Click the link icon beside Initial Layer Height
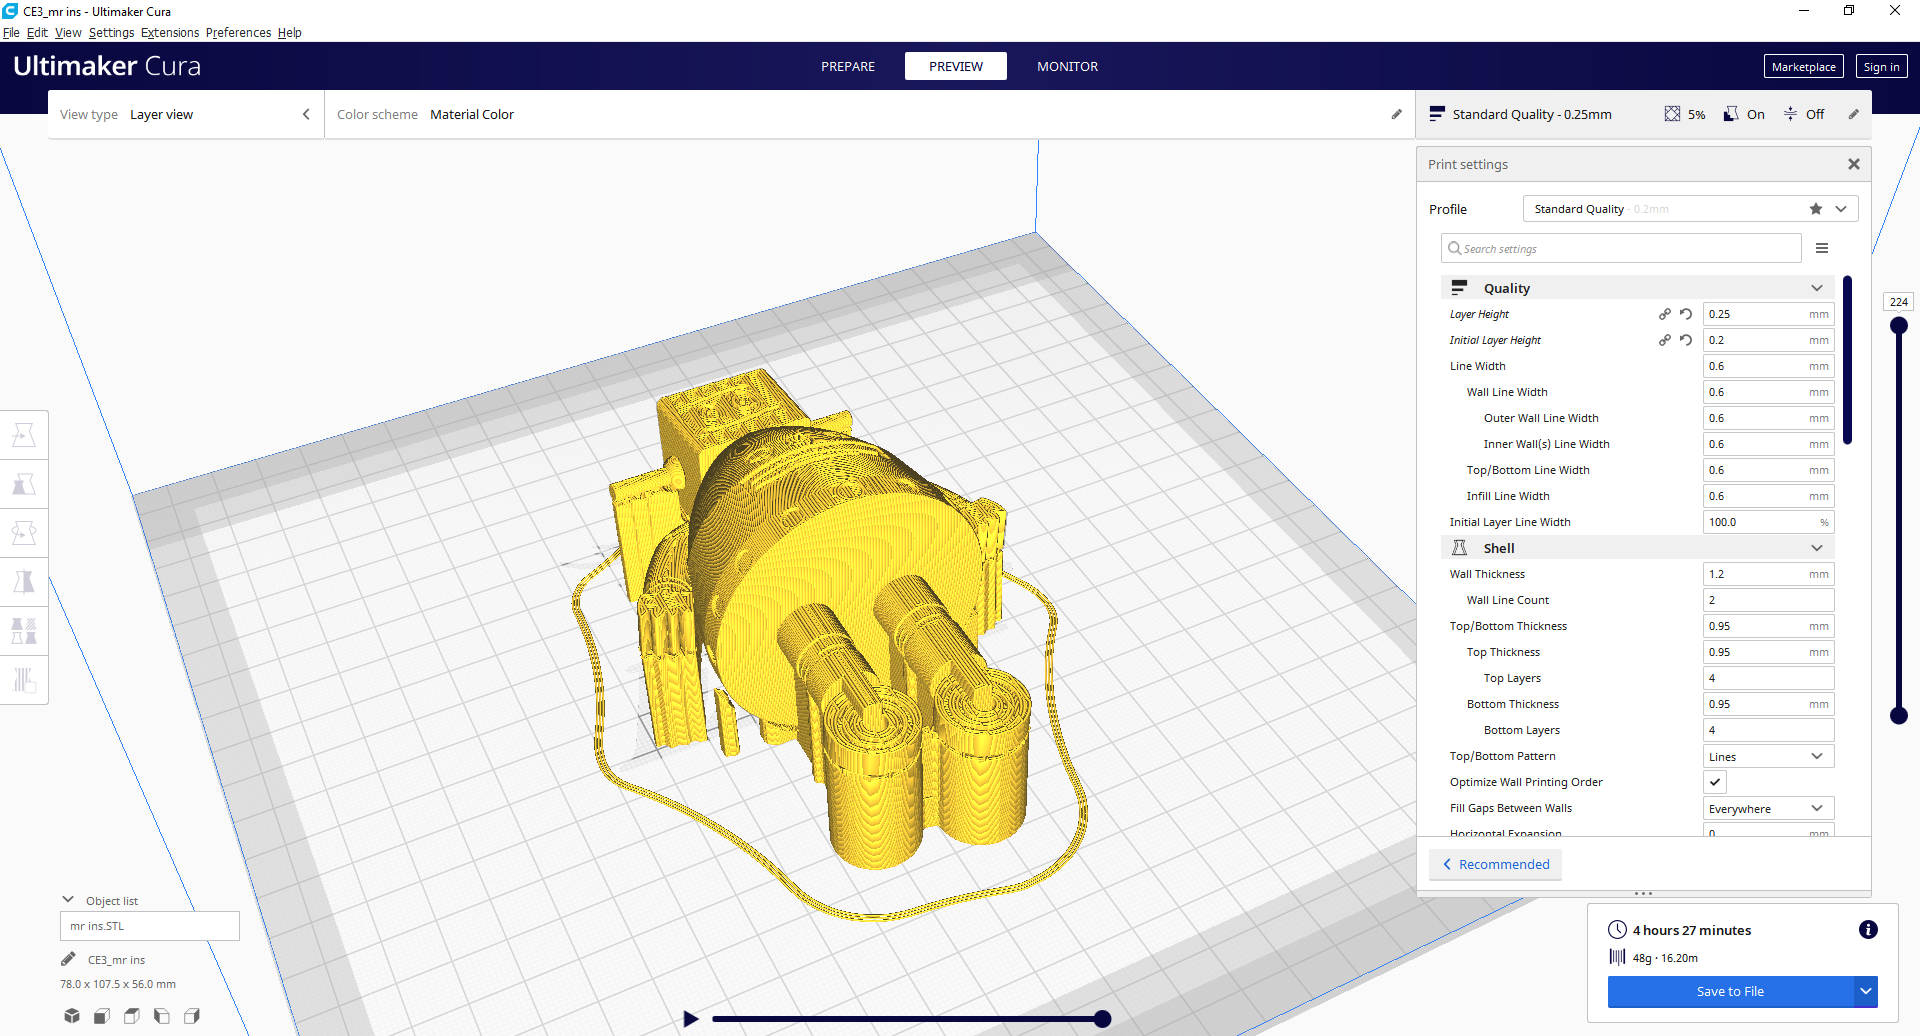Viewport: 1920px width, 1036px height. click(x=1665, y=340)
